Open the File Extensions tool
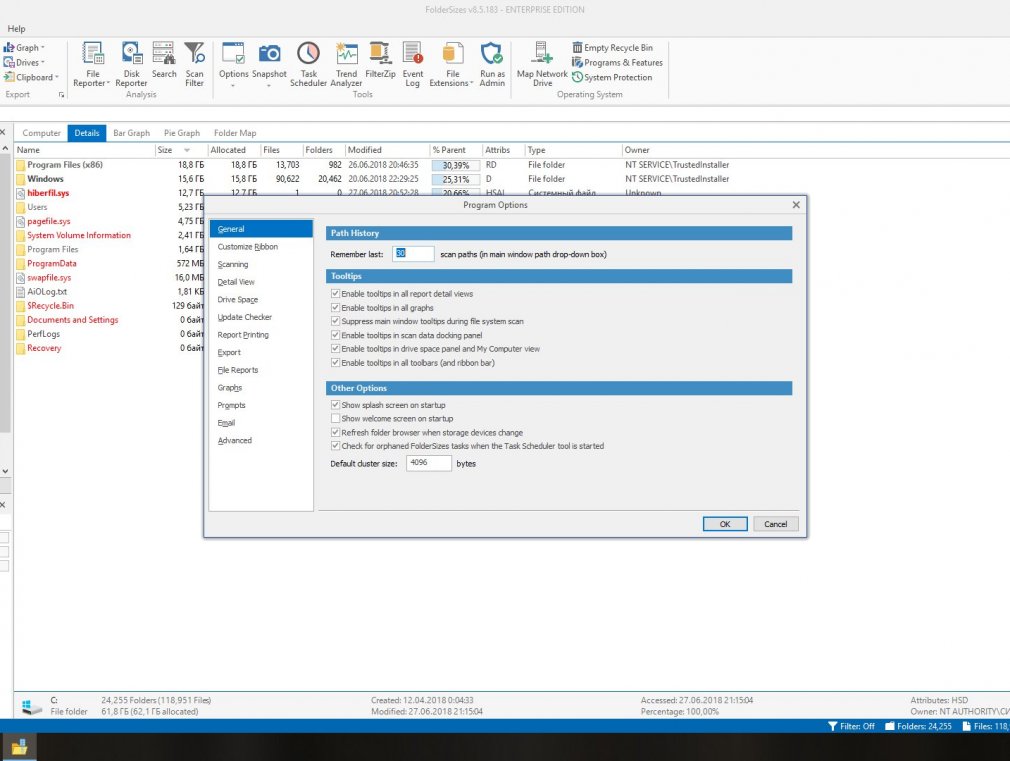Viewport: 1010px width, 761px height. pos(452,64)
